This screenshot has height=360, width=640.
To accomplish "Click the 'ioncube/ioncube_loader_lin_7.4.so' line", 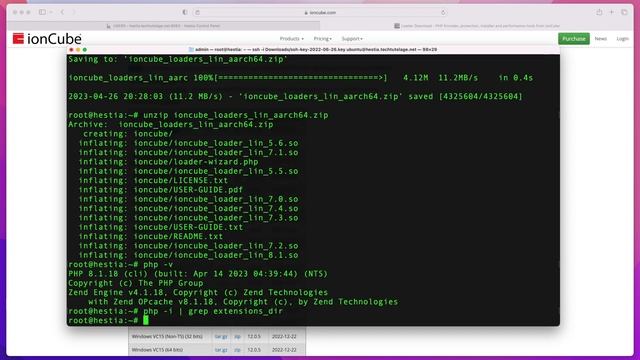I will tap(188, 209).
